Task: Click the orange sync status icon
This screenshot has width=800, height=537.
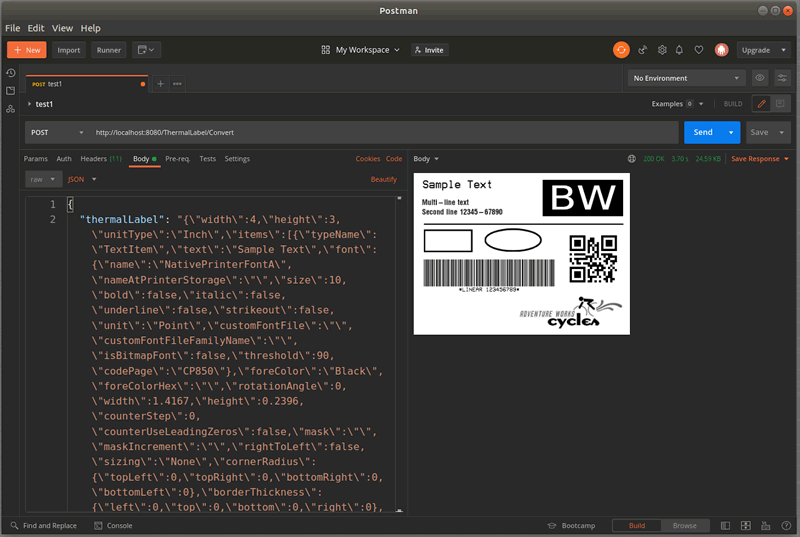Action: pos(621,49)
